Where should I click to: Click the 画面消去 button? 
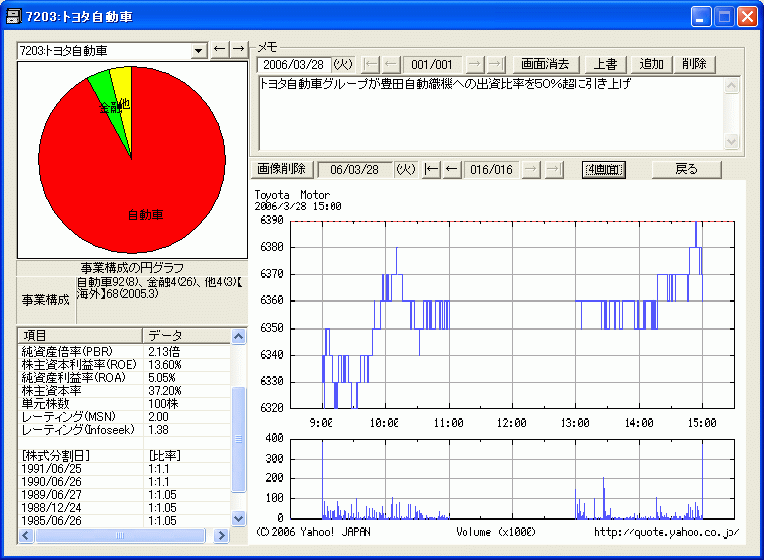point(544,64)
